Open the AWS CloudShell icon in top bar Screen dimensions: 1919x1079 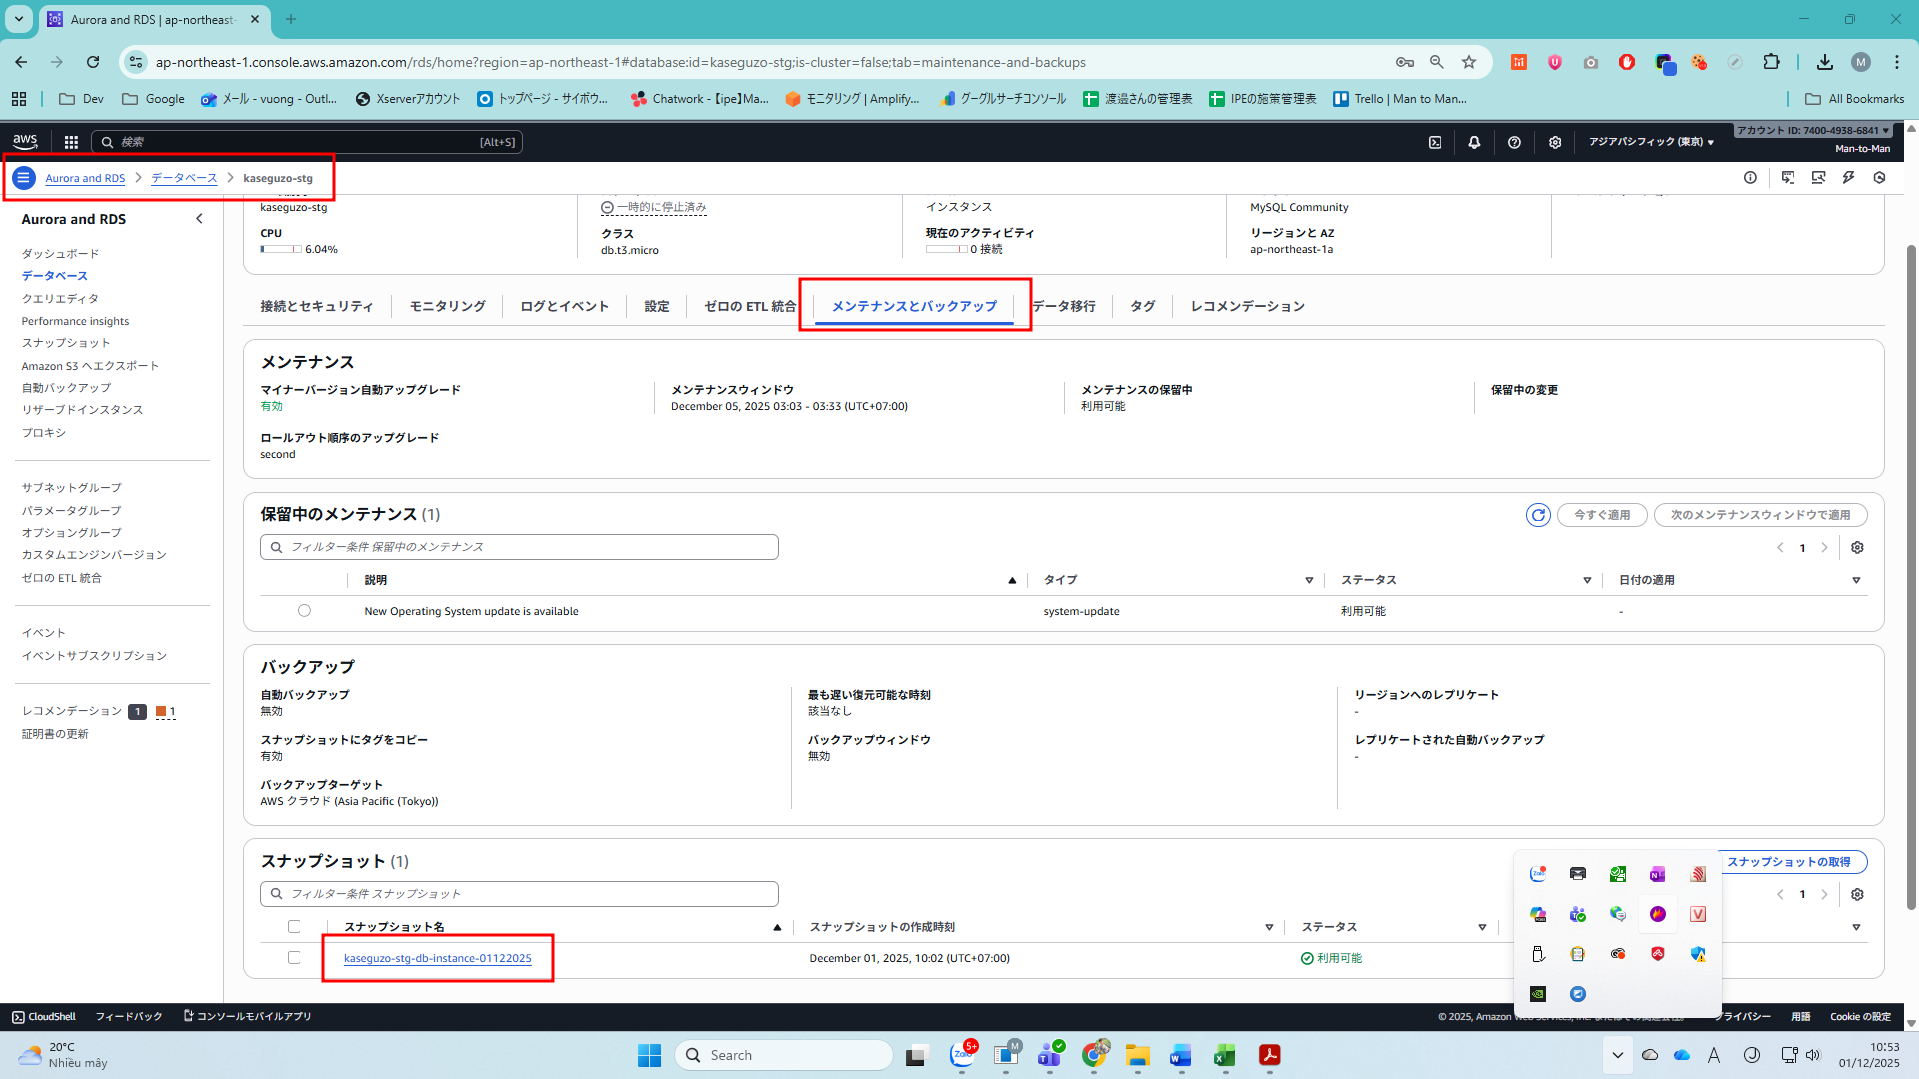(x=1435, y=142)
